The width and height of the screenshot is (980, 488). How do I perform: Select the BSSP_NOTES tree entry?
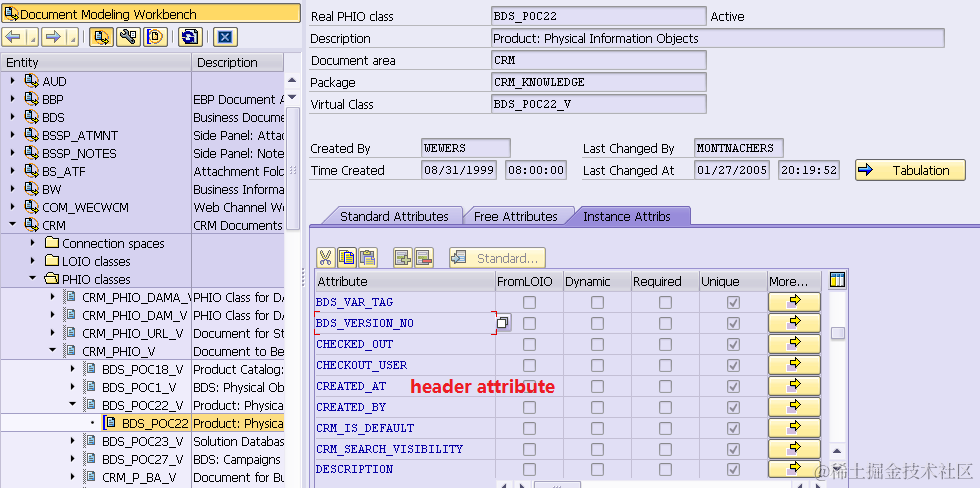[x=79, y=153]
